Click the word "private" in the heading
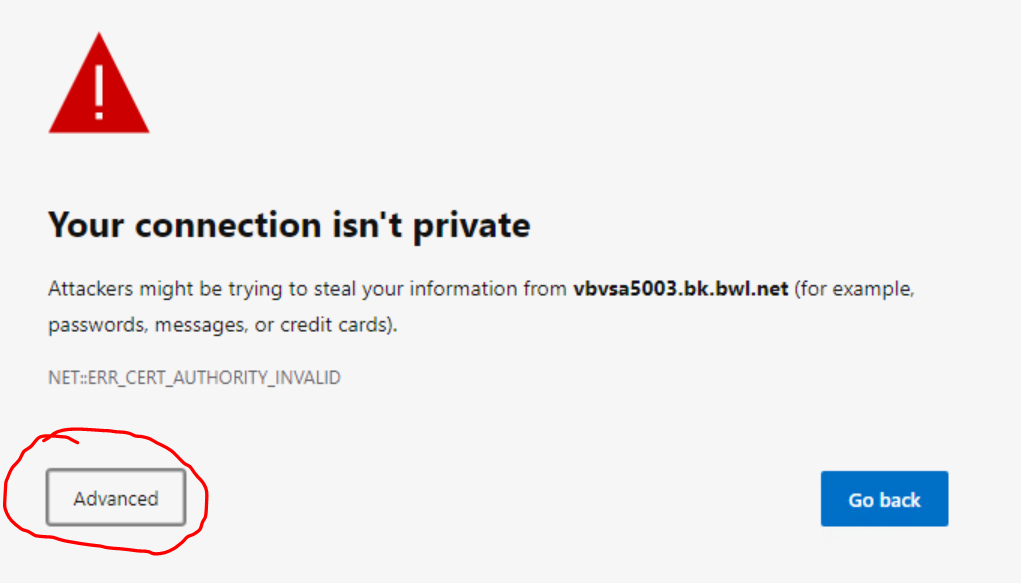The width and height of the screenshot is (1021, 583). click(471, 227)
